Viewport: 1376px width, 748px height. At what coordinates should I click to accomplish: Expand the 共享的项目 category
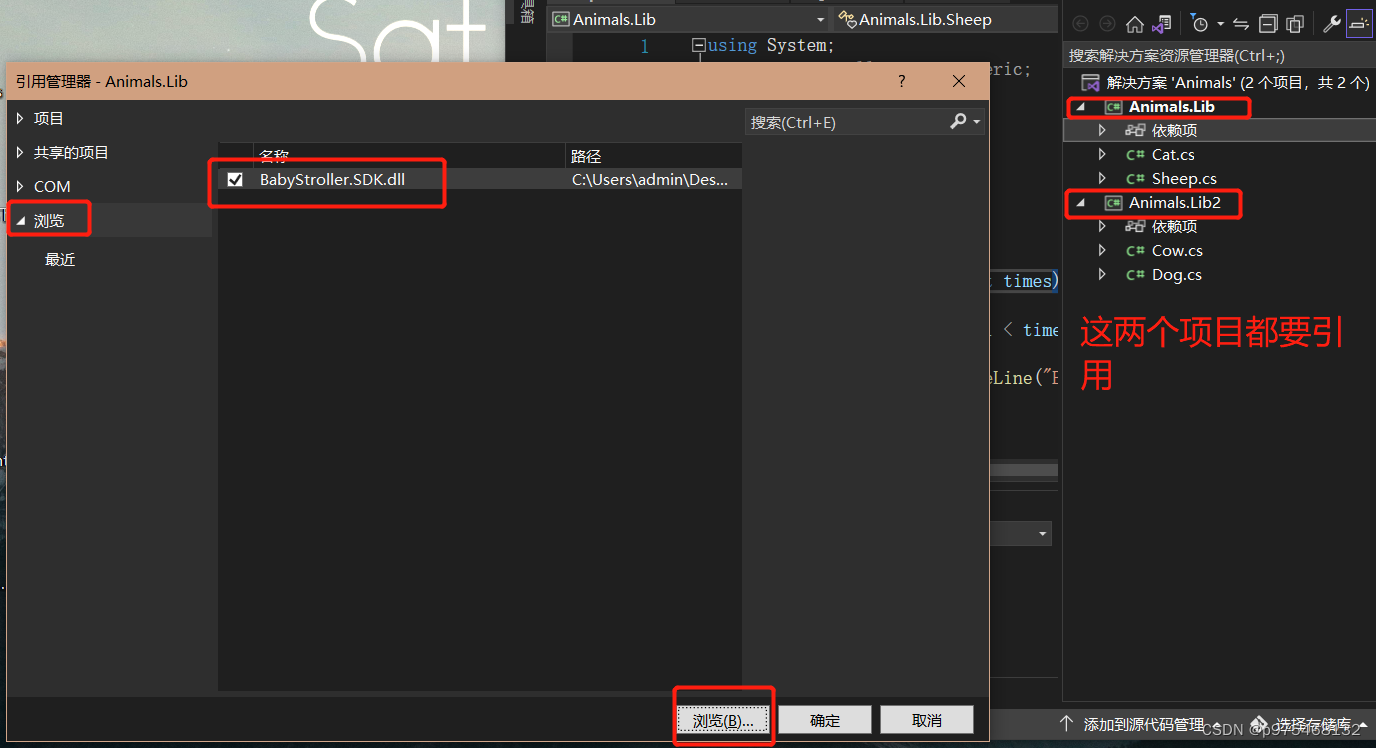pyautogui.click(x=20, y=153)
